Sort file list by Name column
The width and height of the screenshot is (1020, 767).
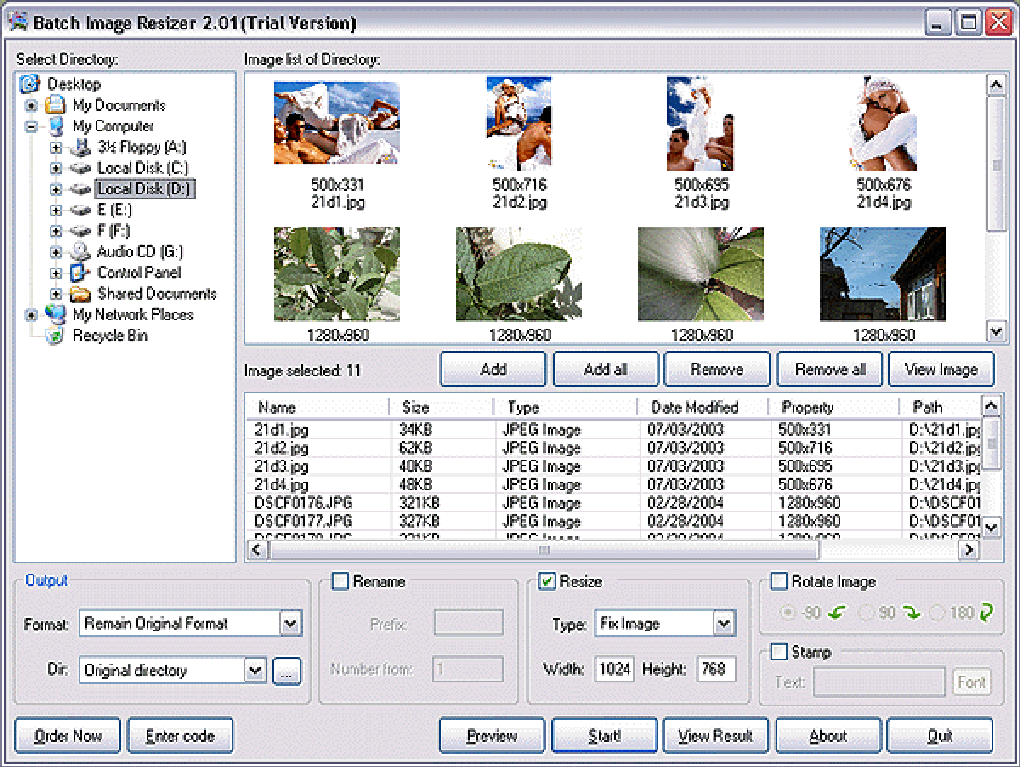click(x=318, y=407)
